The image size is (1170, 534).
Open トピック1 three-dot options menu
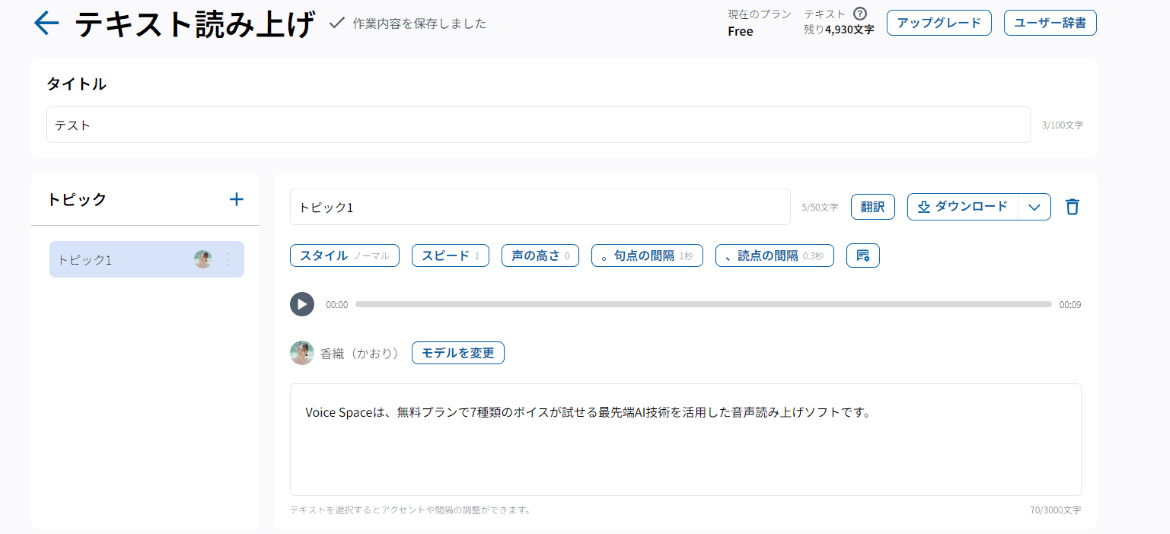[x=228, y=260]
